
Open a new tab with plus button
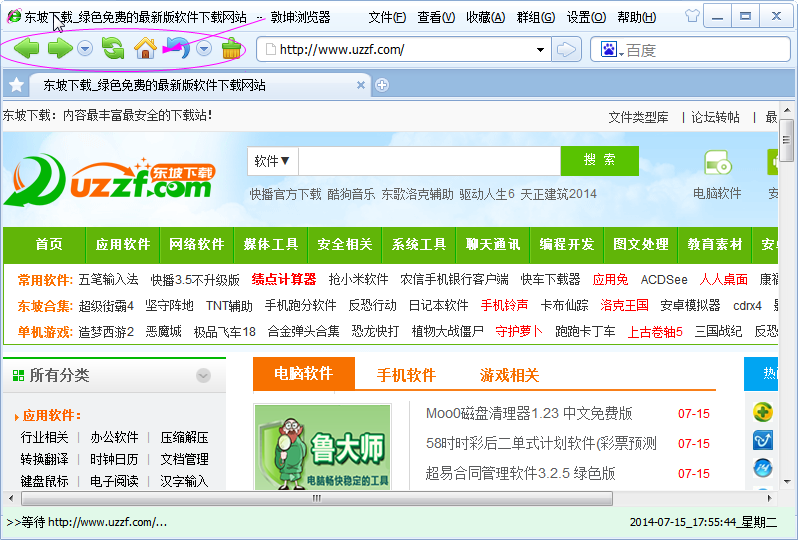pos(382,86)
